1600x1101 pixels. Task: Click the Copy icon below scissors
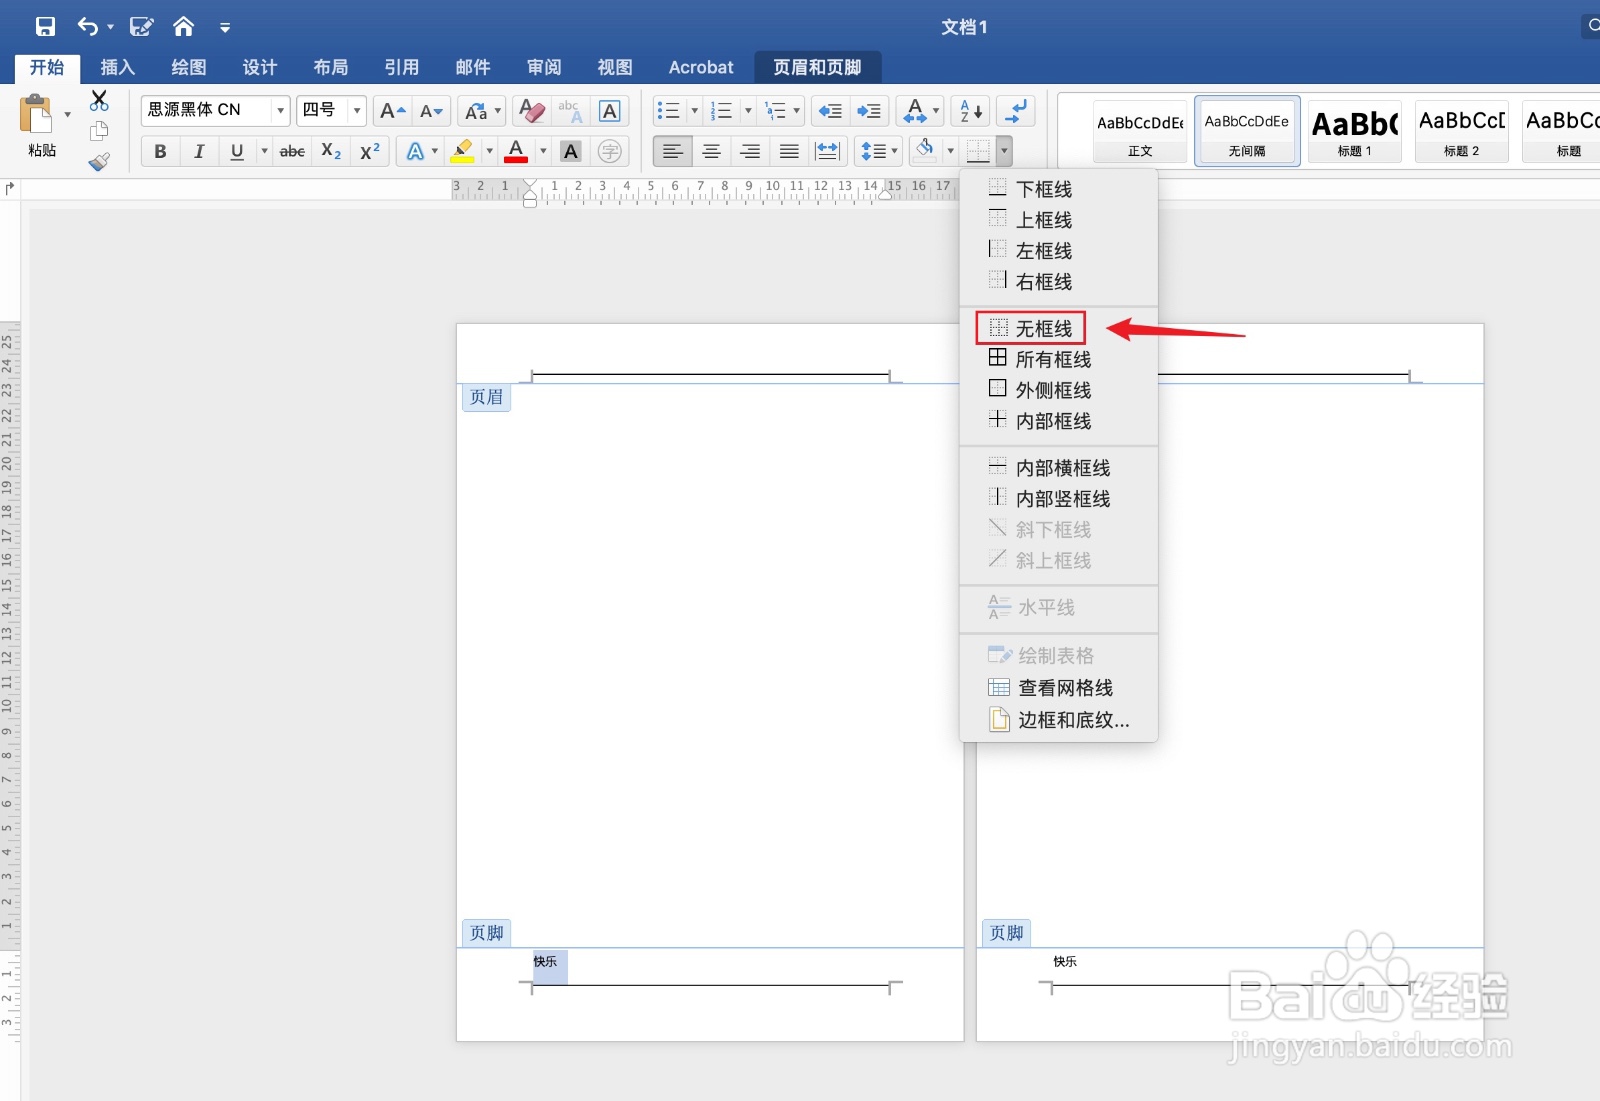pos(99,131)
